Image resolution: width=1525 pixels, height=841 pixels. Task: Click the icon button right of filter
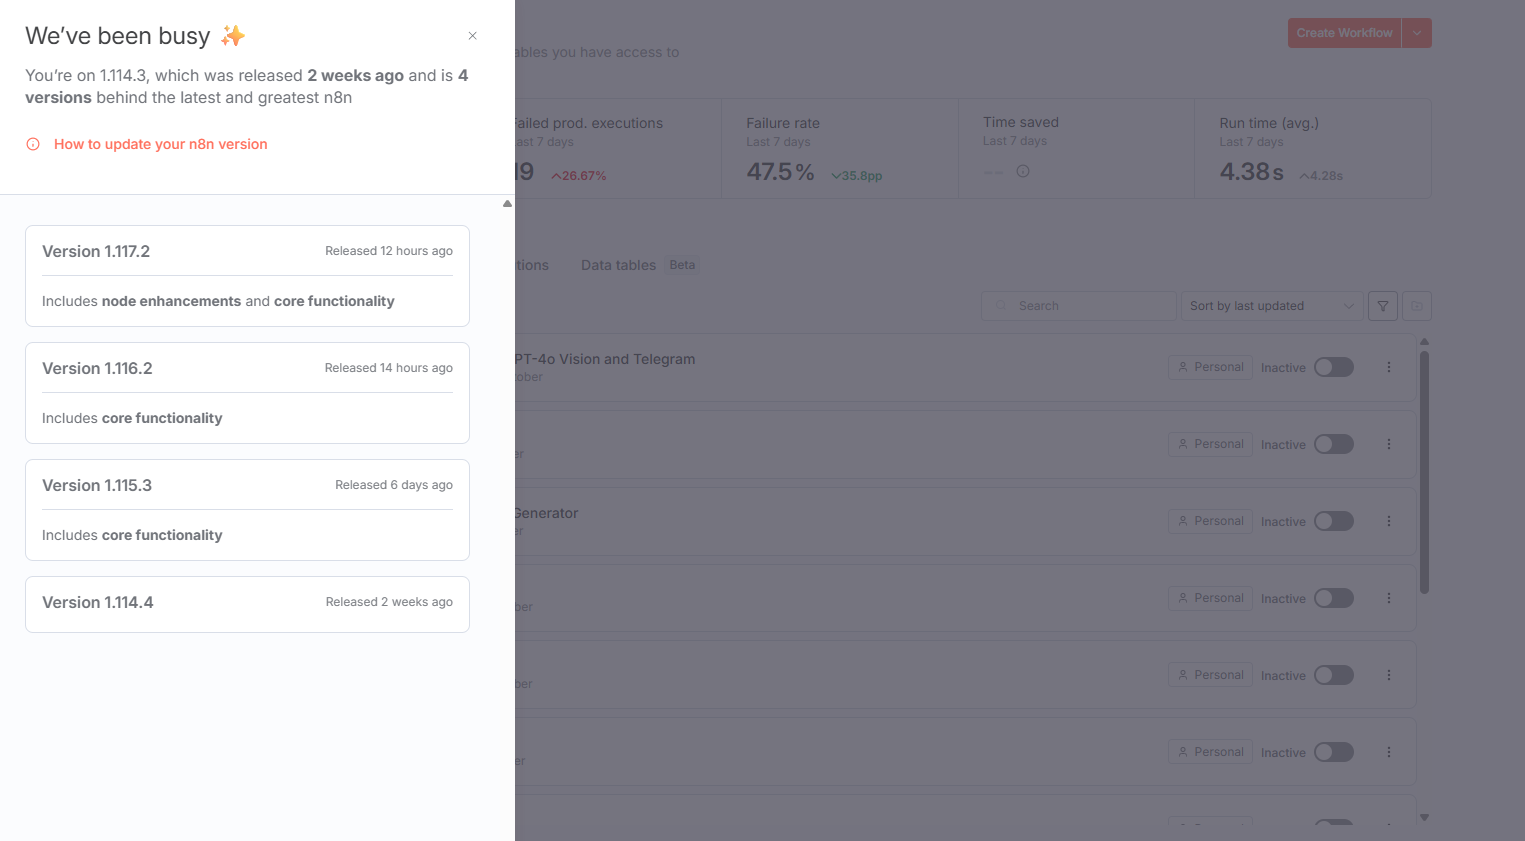[x=1417, y=306]
